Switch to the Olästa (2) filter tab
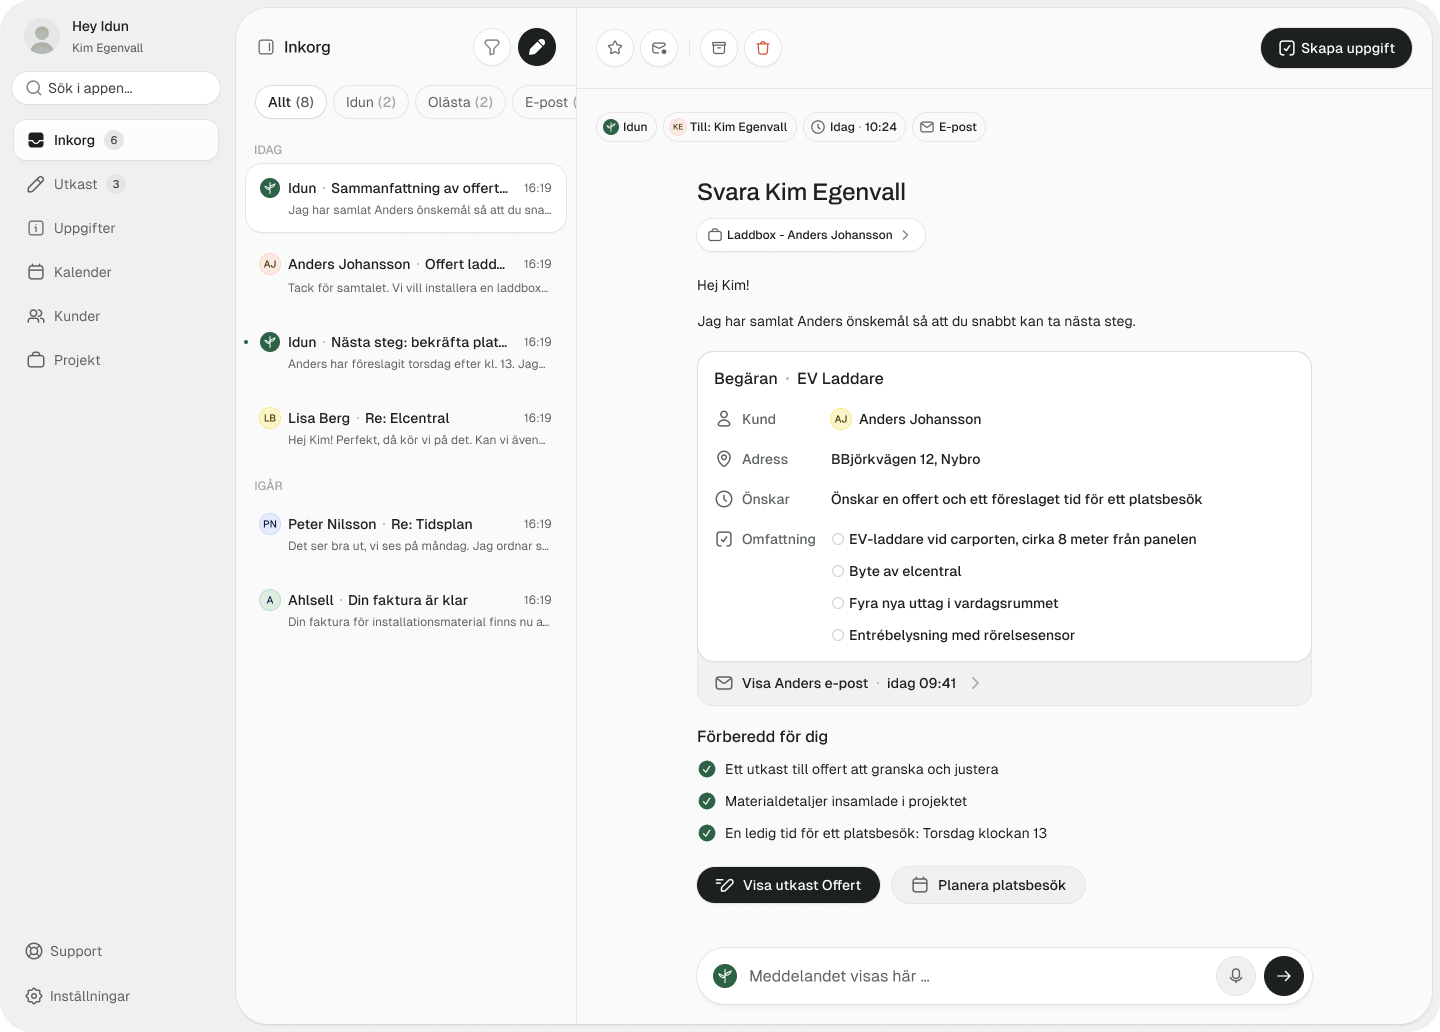This screenshot has width=1440, height=1032. (460, 102)
